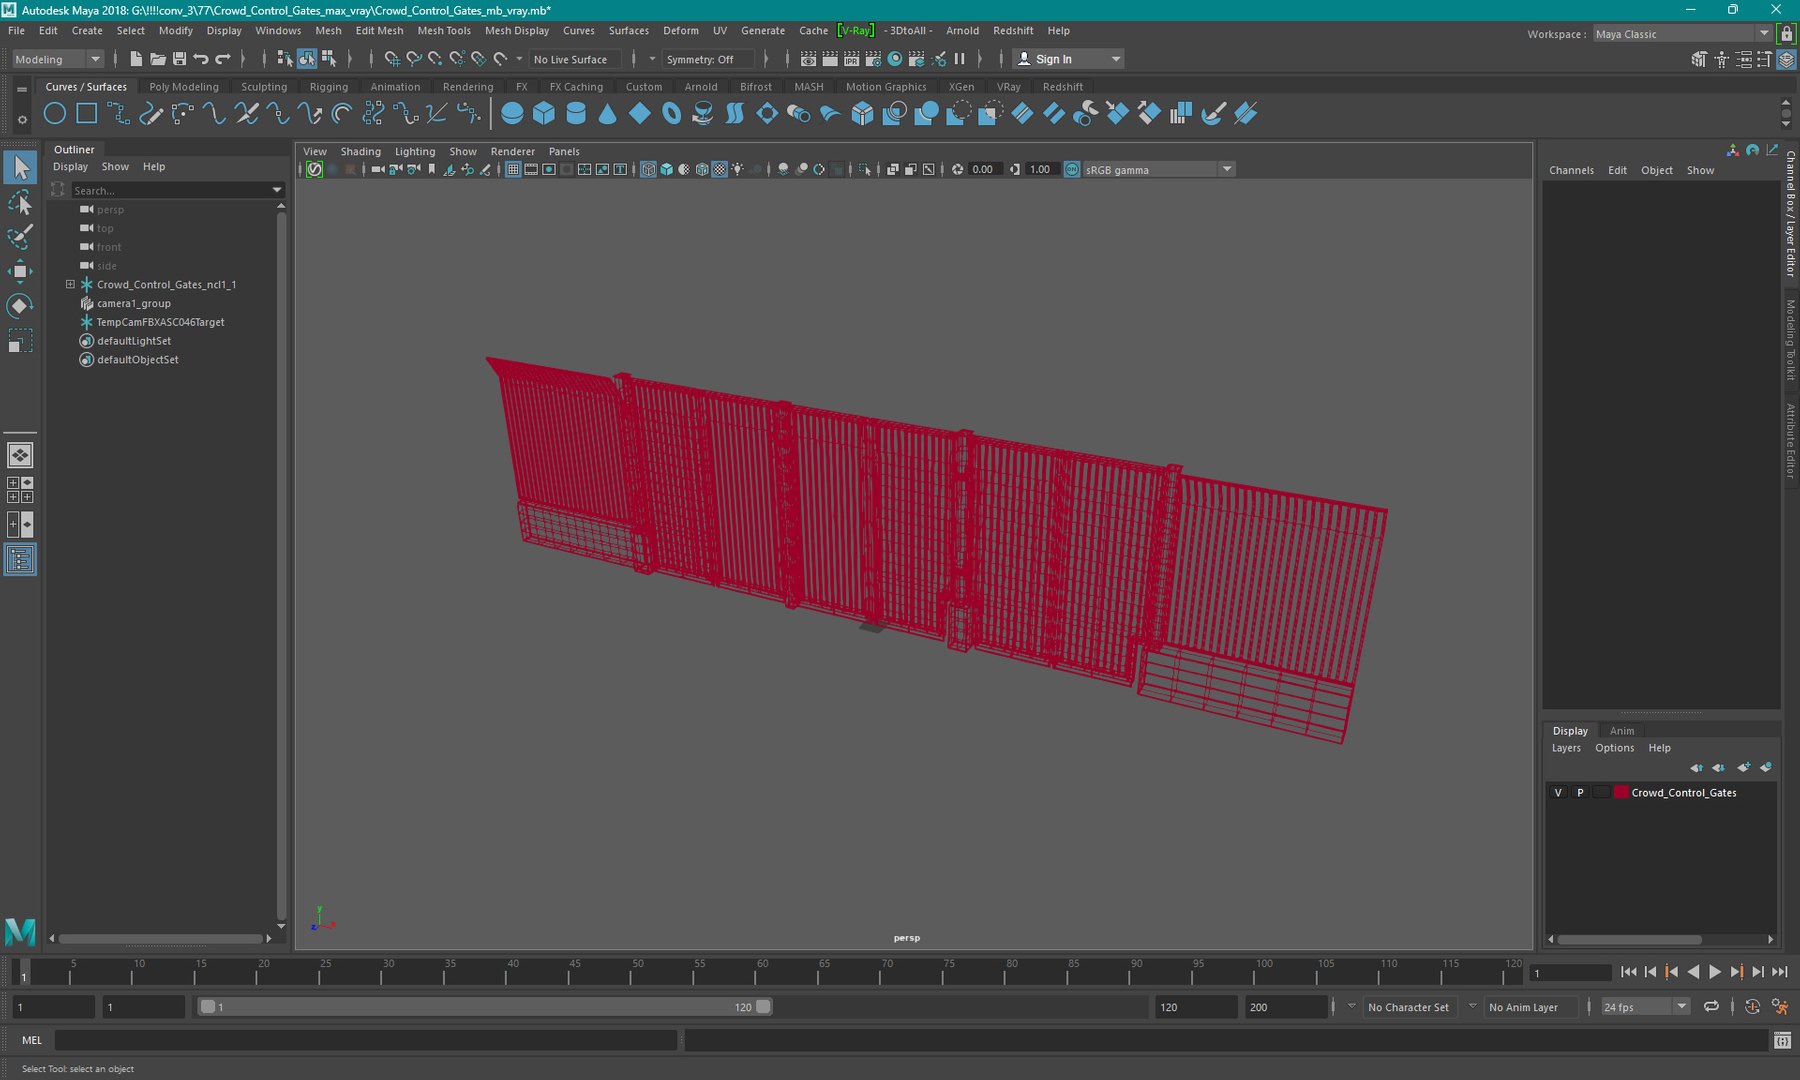The image size is (1800, 1080).
Task: Activate the Paint Selection tool
Action: coord(20,237)
